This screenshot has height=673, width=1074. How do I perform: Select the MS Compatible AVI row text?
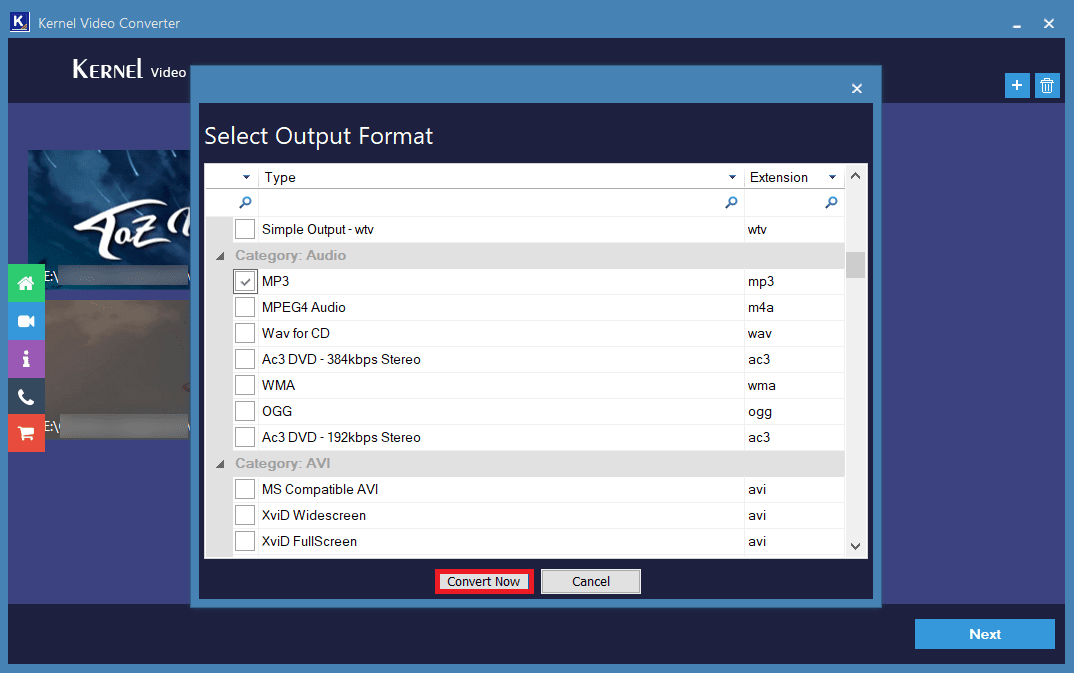tap(320, 490)
